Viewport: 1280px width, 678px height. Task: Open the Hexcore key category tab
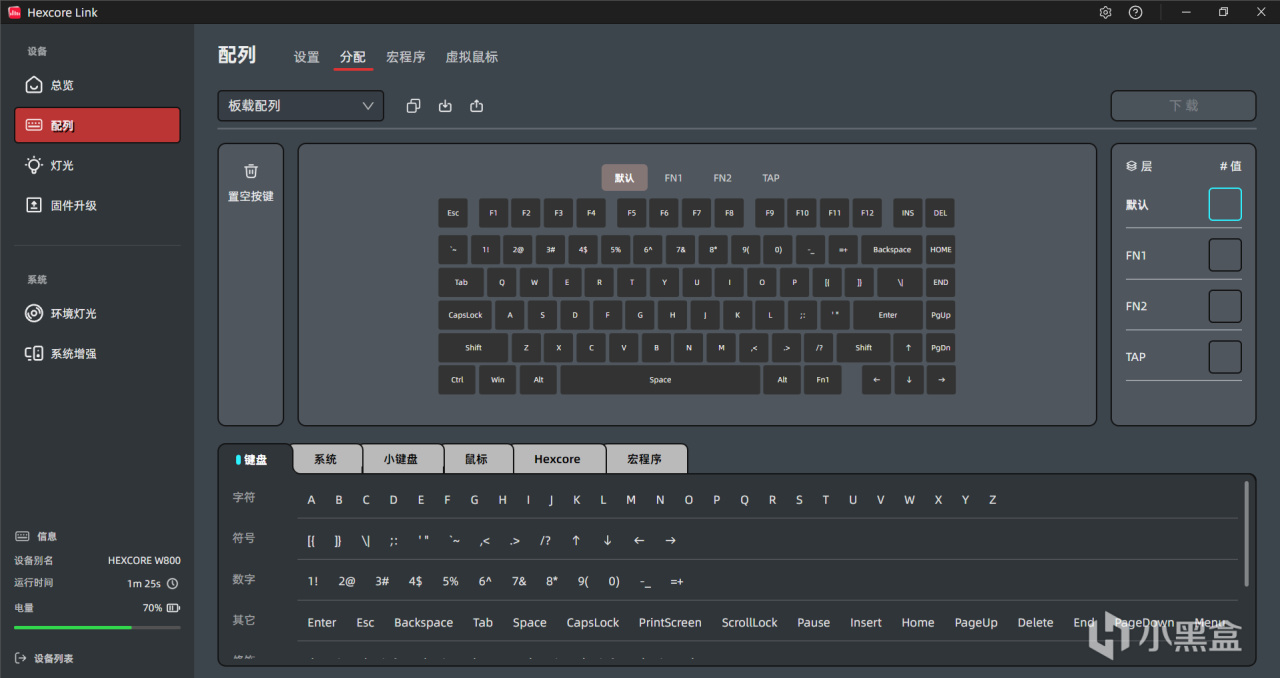(x=558, y=459)
